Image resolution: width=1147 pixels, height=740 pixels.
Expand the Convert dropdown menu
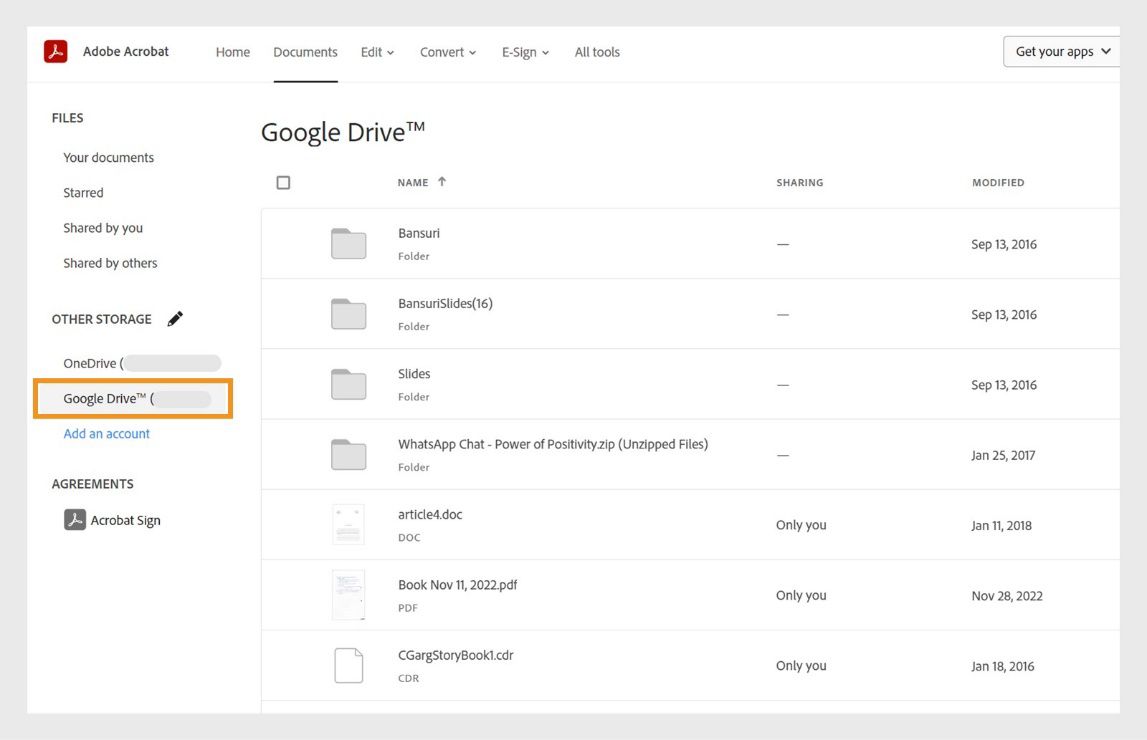point(447,51)
